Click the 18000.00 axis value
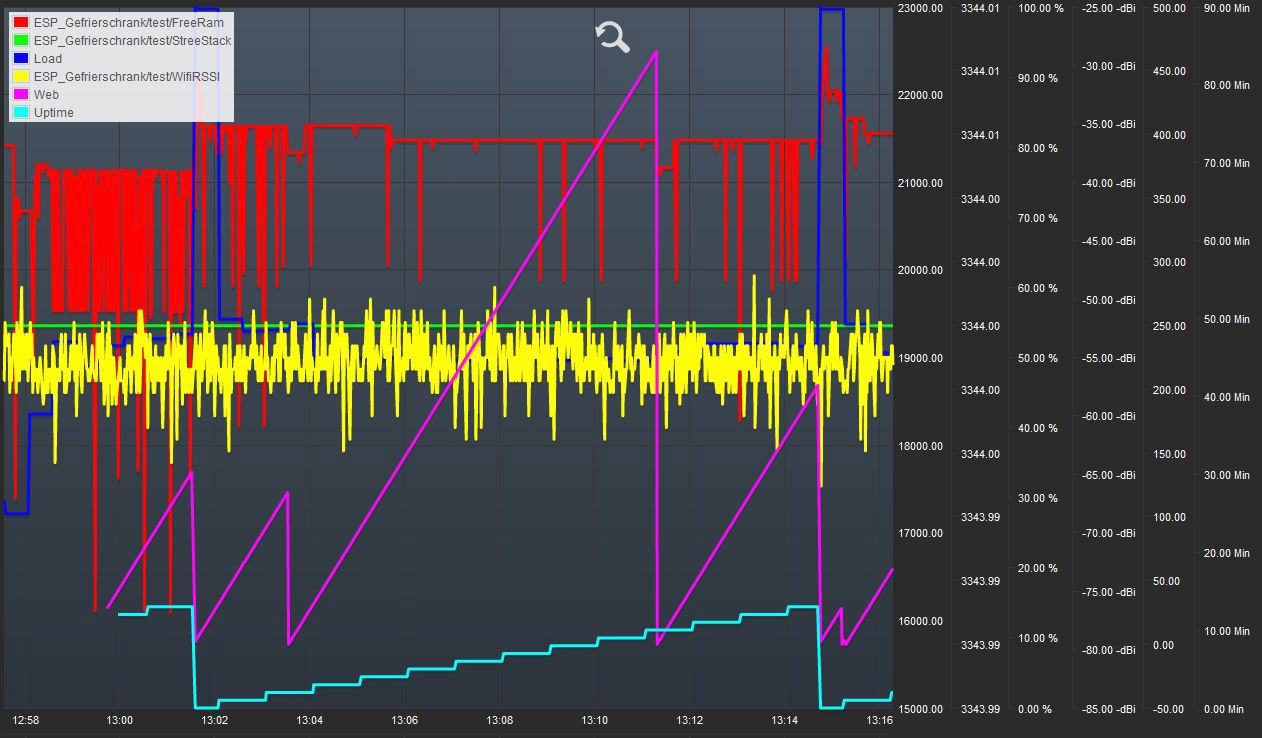The height and width of the screenshot is (738, 1262). 921,446
